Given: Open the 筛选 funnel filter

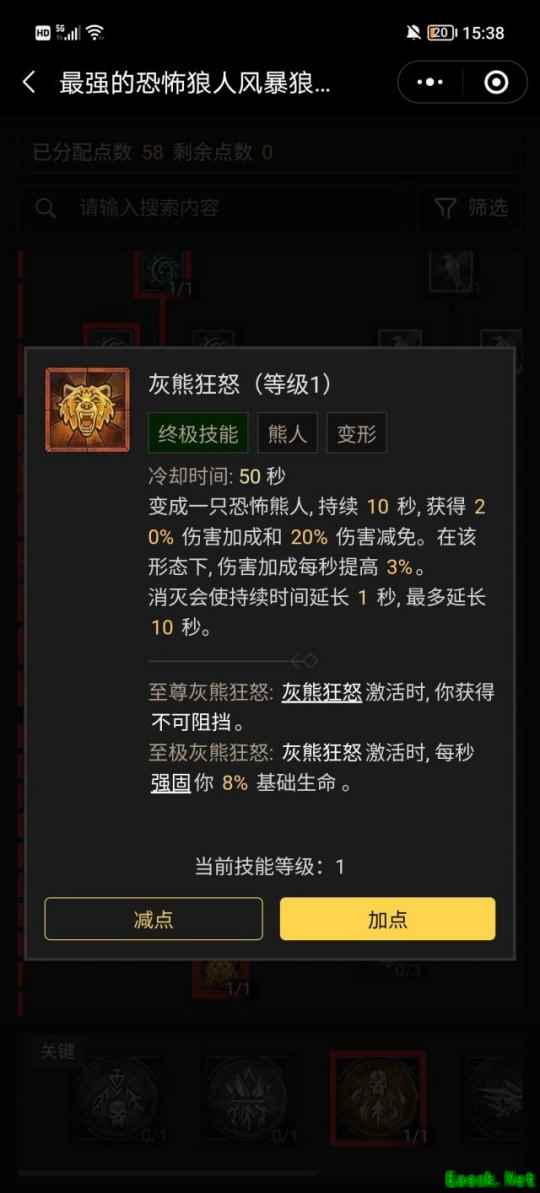Looking at the screenshot, I should [x=472, y=208].
